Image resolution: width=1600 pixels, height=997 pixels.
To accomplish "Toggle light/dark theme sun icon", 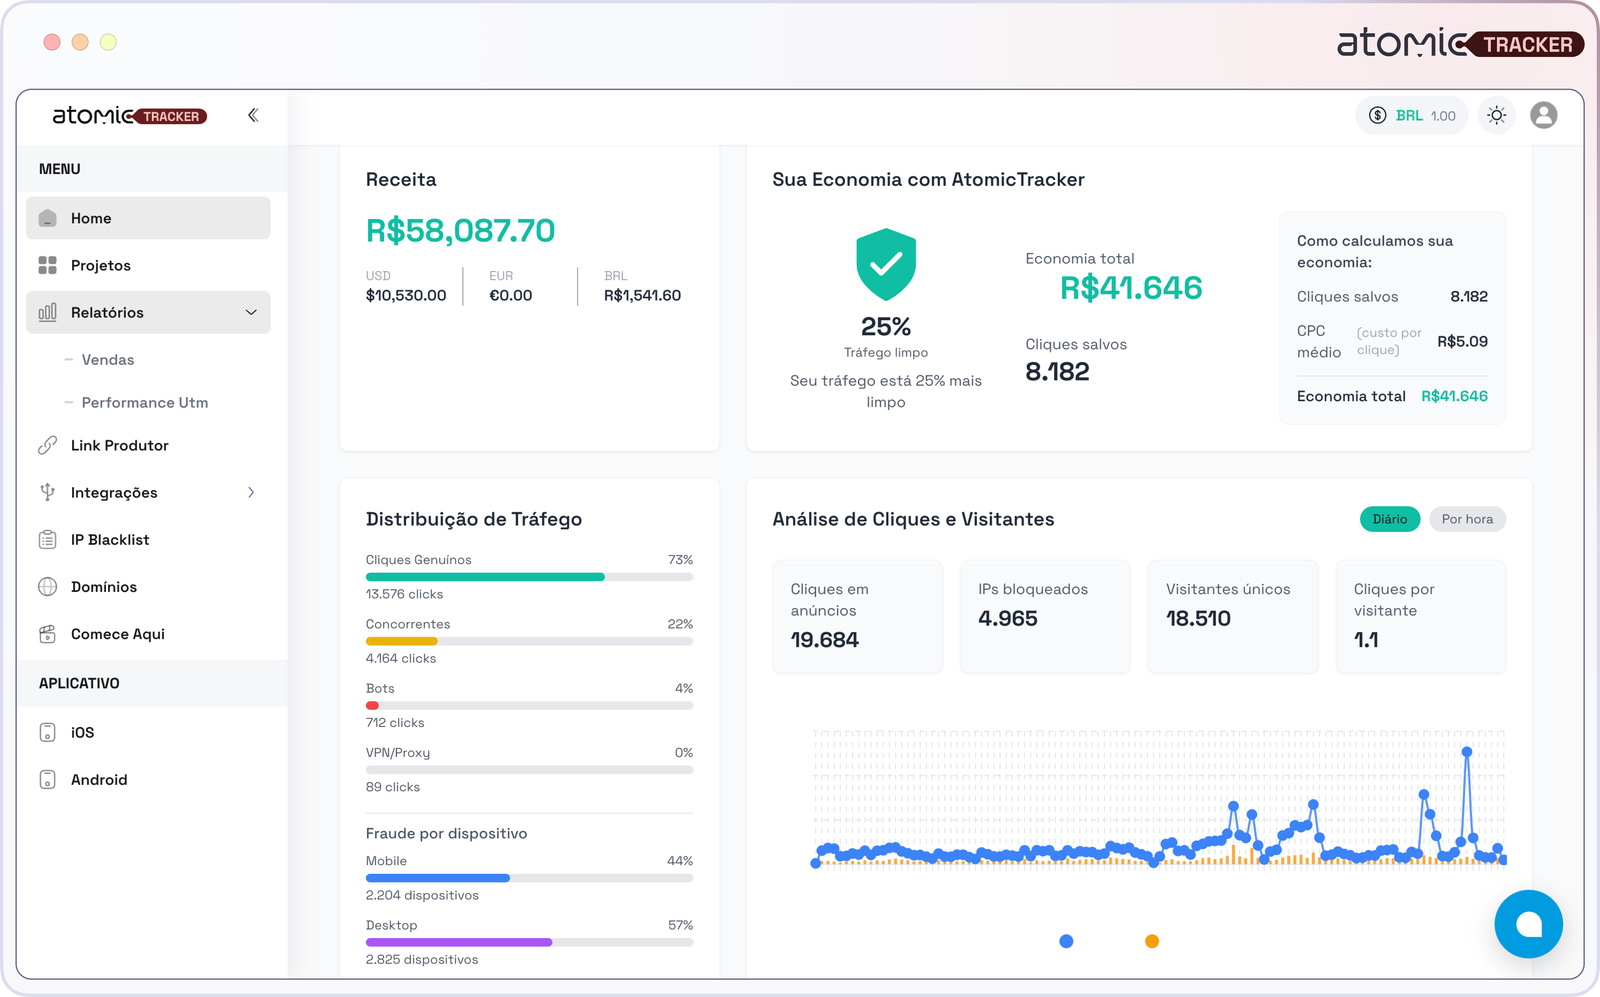I will (x=1496, y=116).
